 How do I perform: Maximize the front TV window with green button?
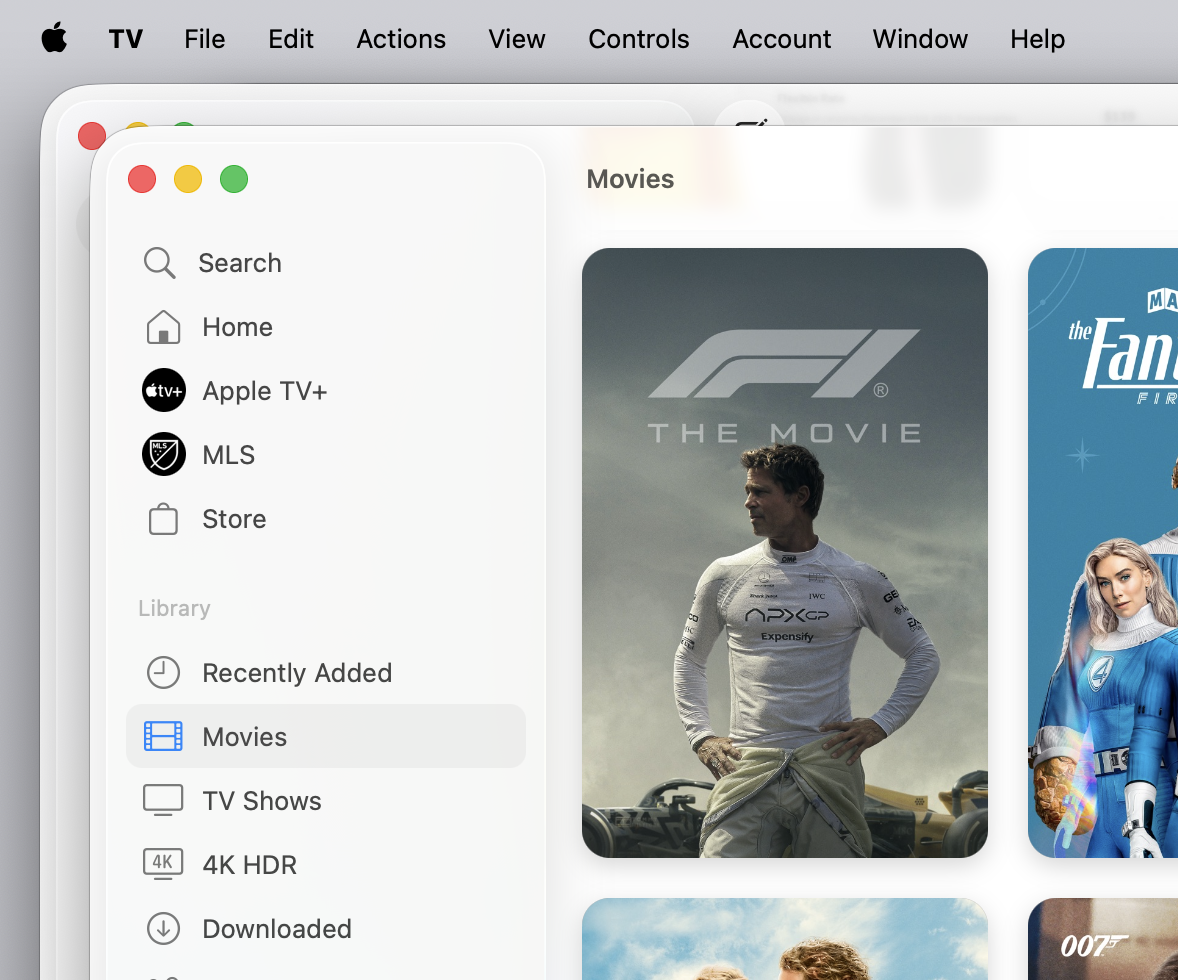(234, 179)
